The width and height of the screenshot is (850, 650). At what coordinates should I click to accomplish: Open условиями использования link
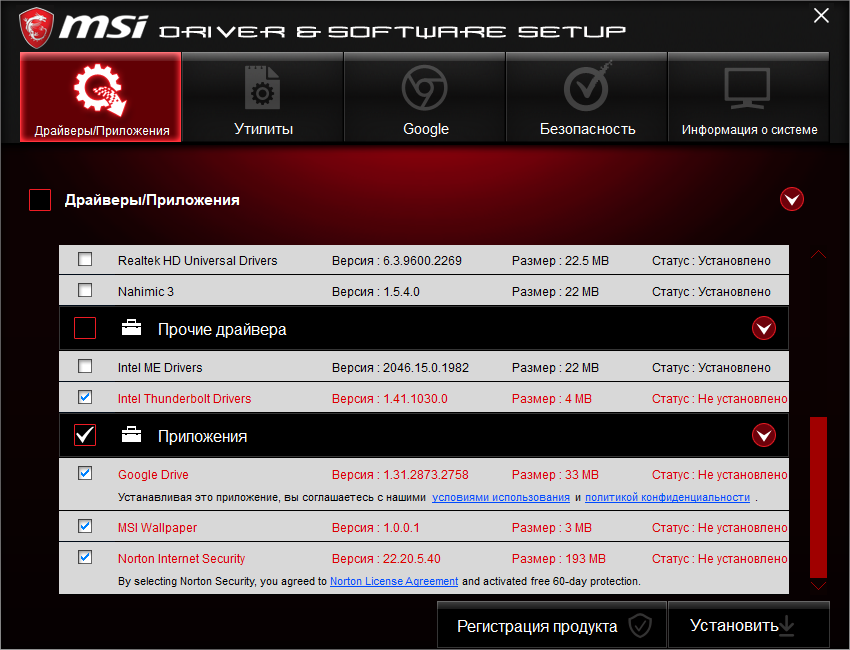500,497
